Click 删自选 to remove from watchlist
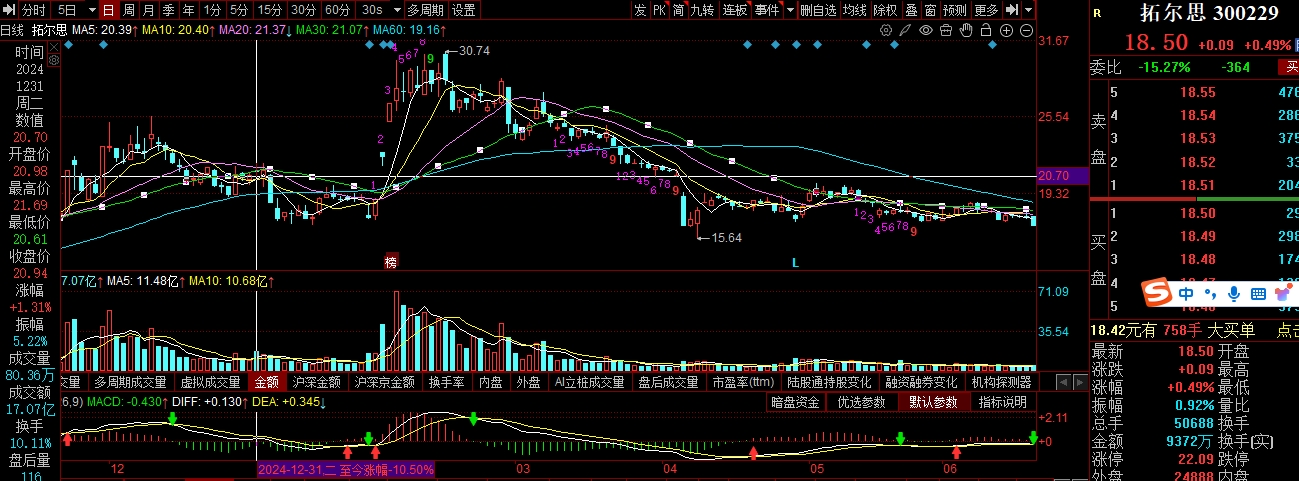Screen dimensions: 1299x481 (x=818, y=10)
